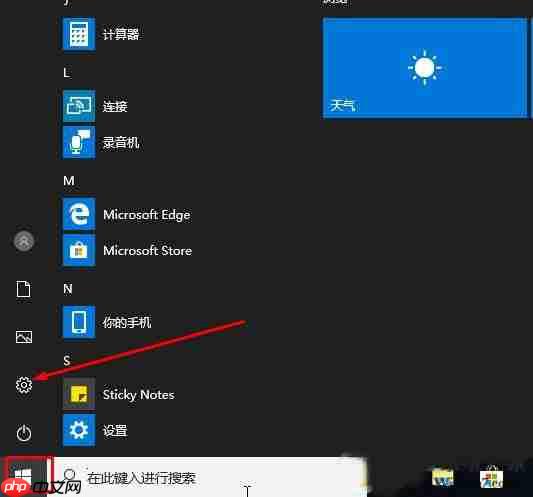
Task: Jump via the letter N group header
Action: (68, 289)
